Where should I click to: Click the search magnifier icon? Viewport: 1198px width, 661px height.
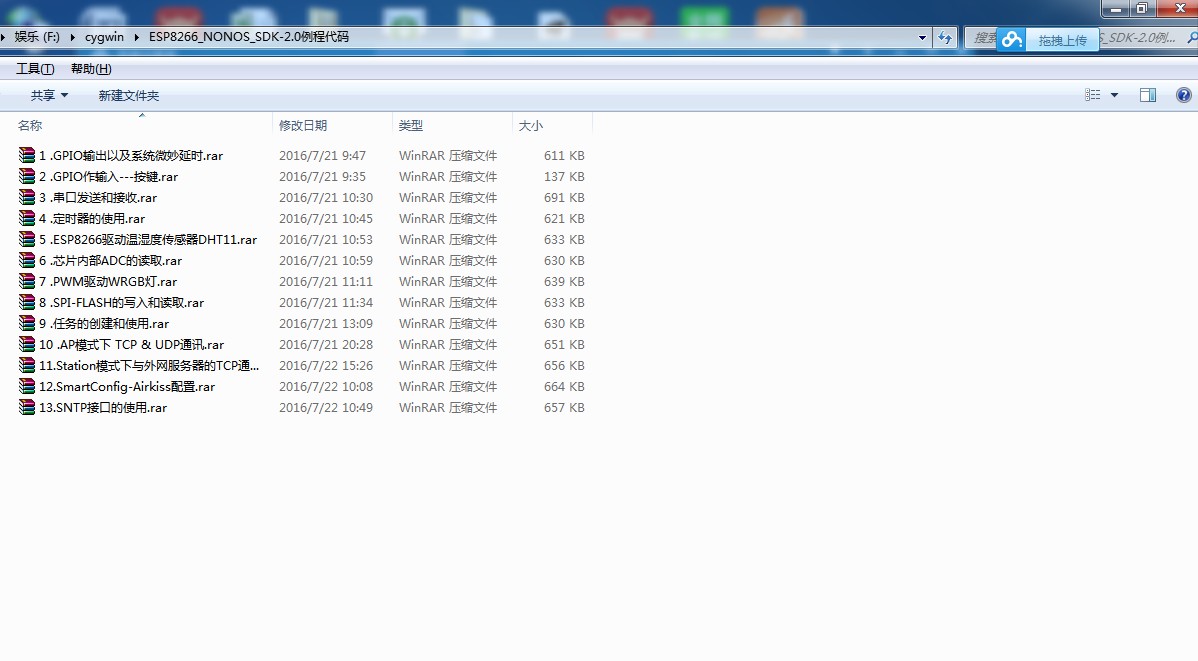coord(1192,37)
